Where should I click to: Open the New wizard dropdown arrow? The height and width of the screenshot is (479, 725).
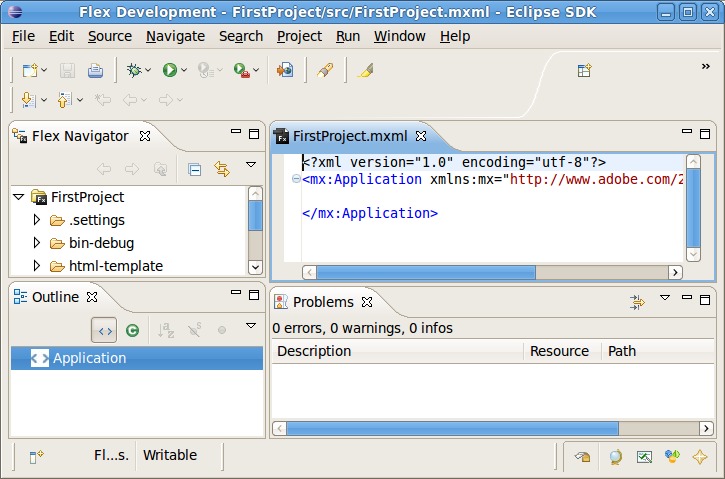(45, 70)
